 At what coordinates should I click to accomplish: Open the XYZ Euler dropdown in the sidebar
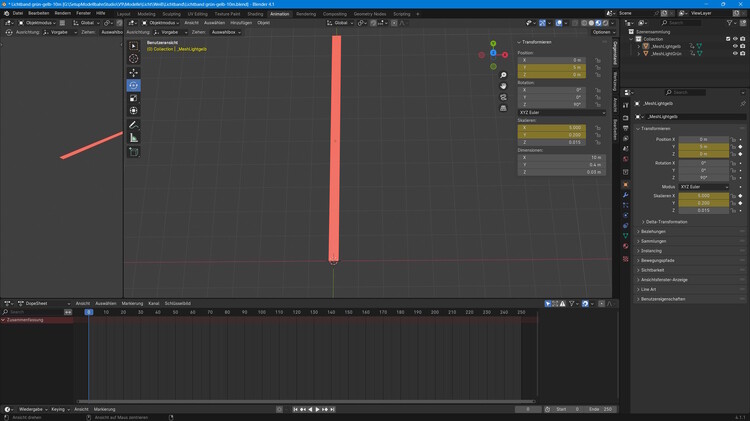coord(562,112)
